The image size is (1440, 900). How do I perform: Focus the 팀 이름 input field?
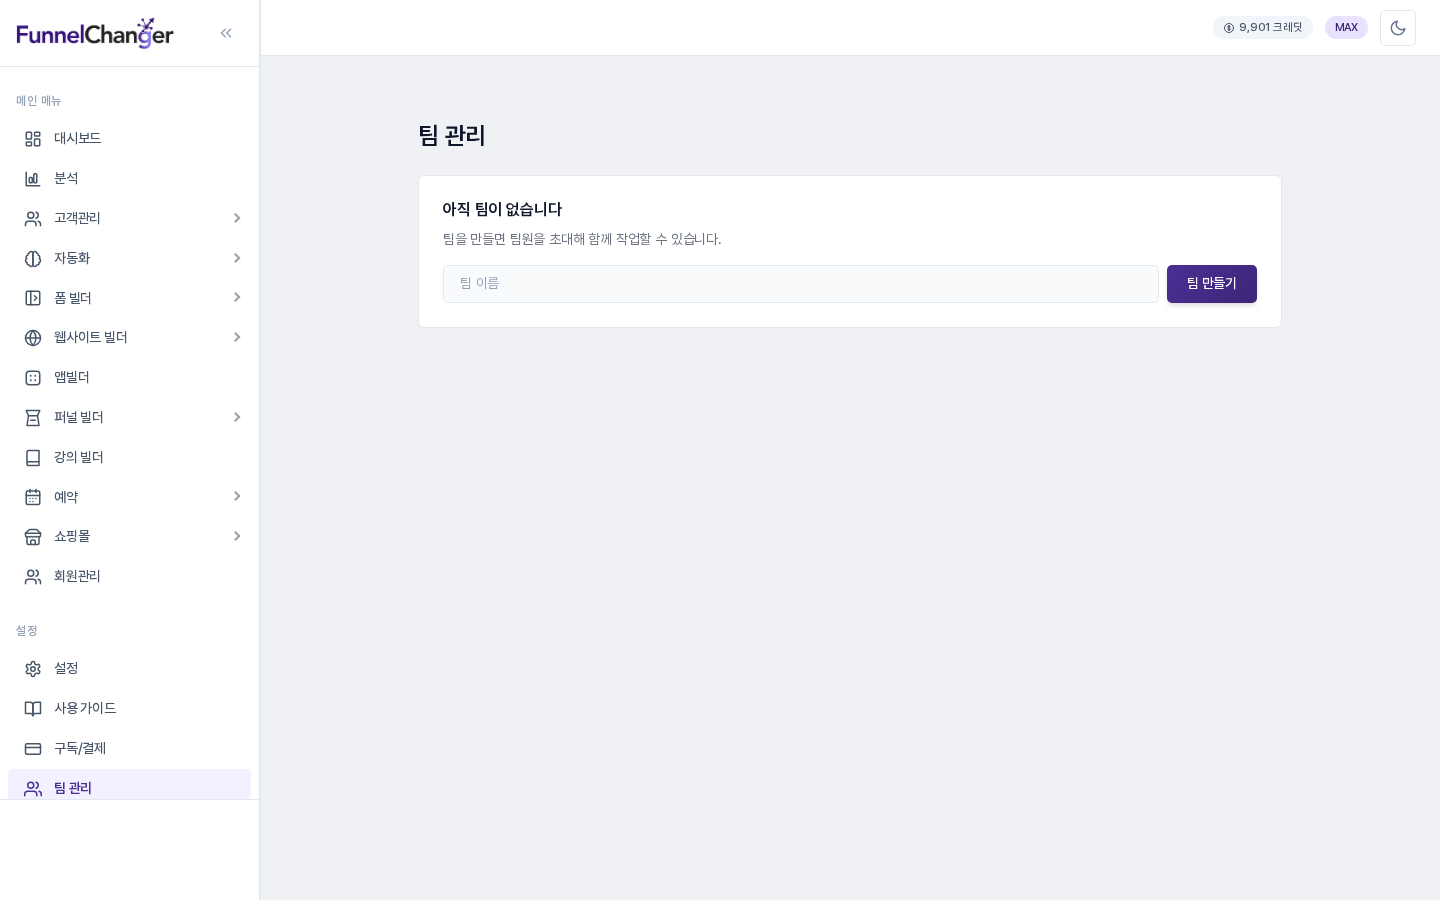point(801,284)
